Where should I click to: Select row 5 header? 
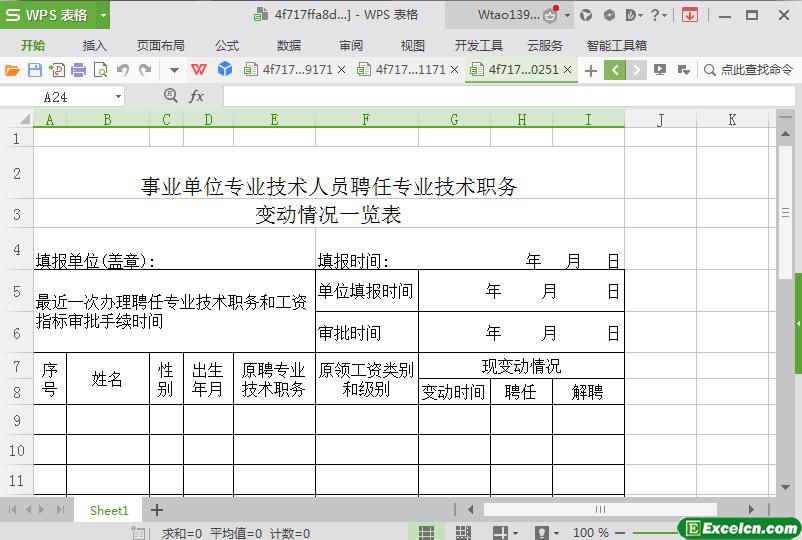[16, 291]
